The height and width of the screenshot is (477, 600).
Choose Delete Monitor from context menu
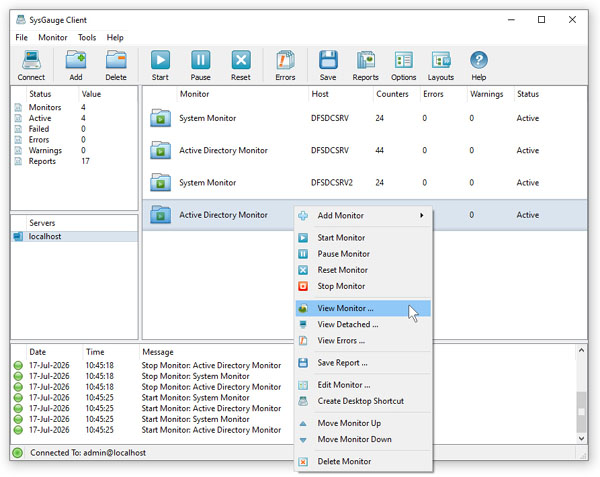pos(363,461)
